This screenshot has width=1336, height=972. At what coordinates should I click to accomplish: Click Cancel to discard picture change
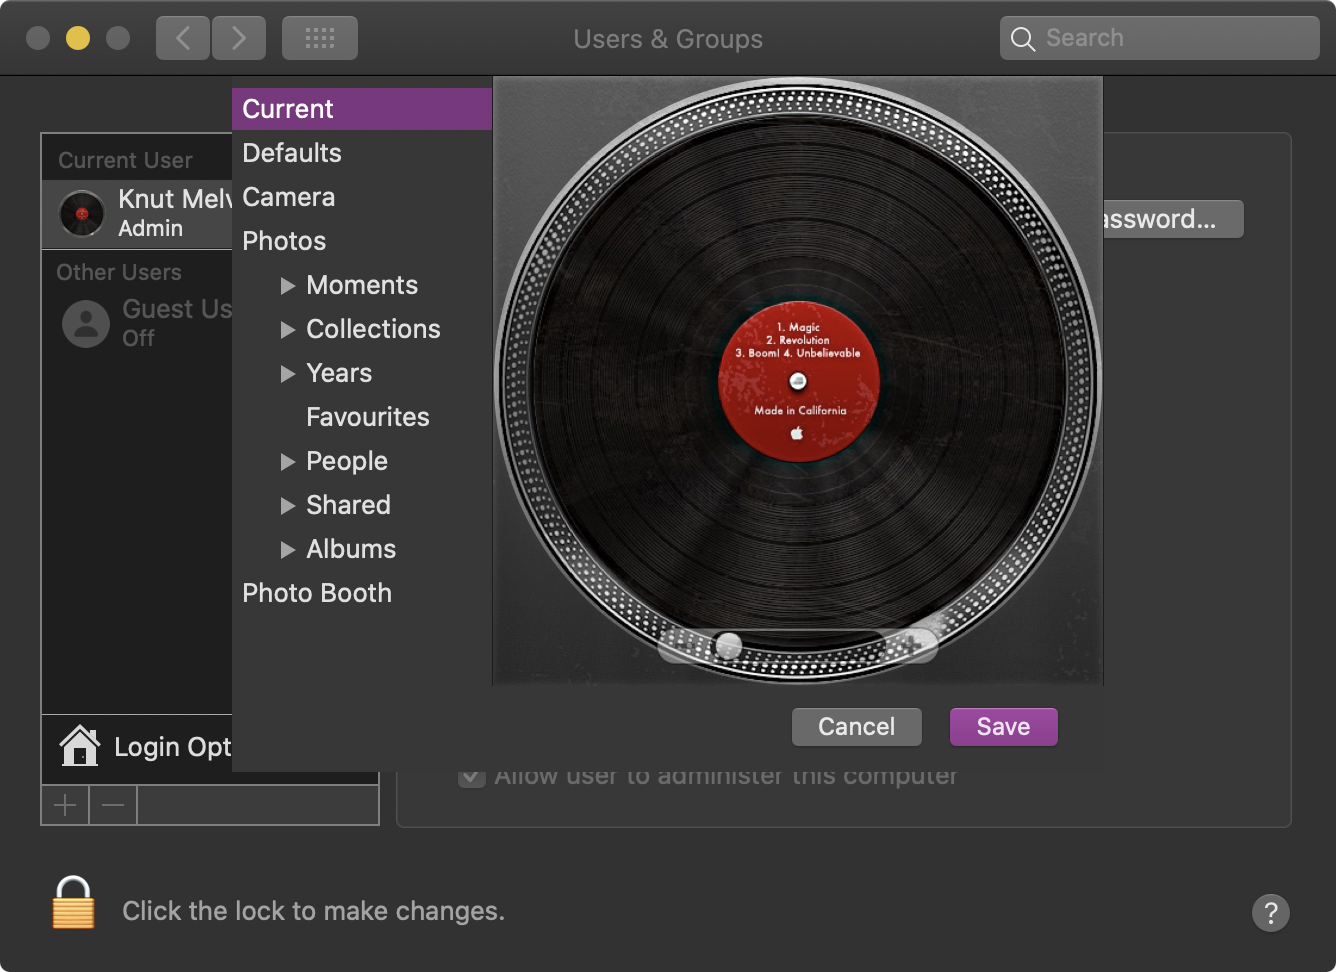tap(857, 727)
